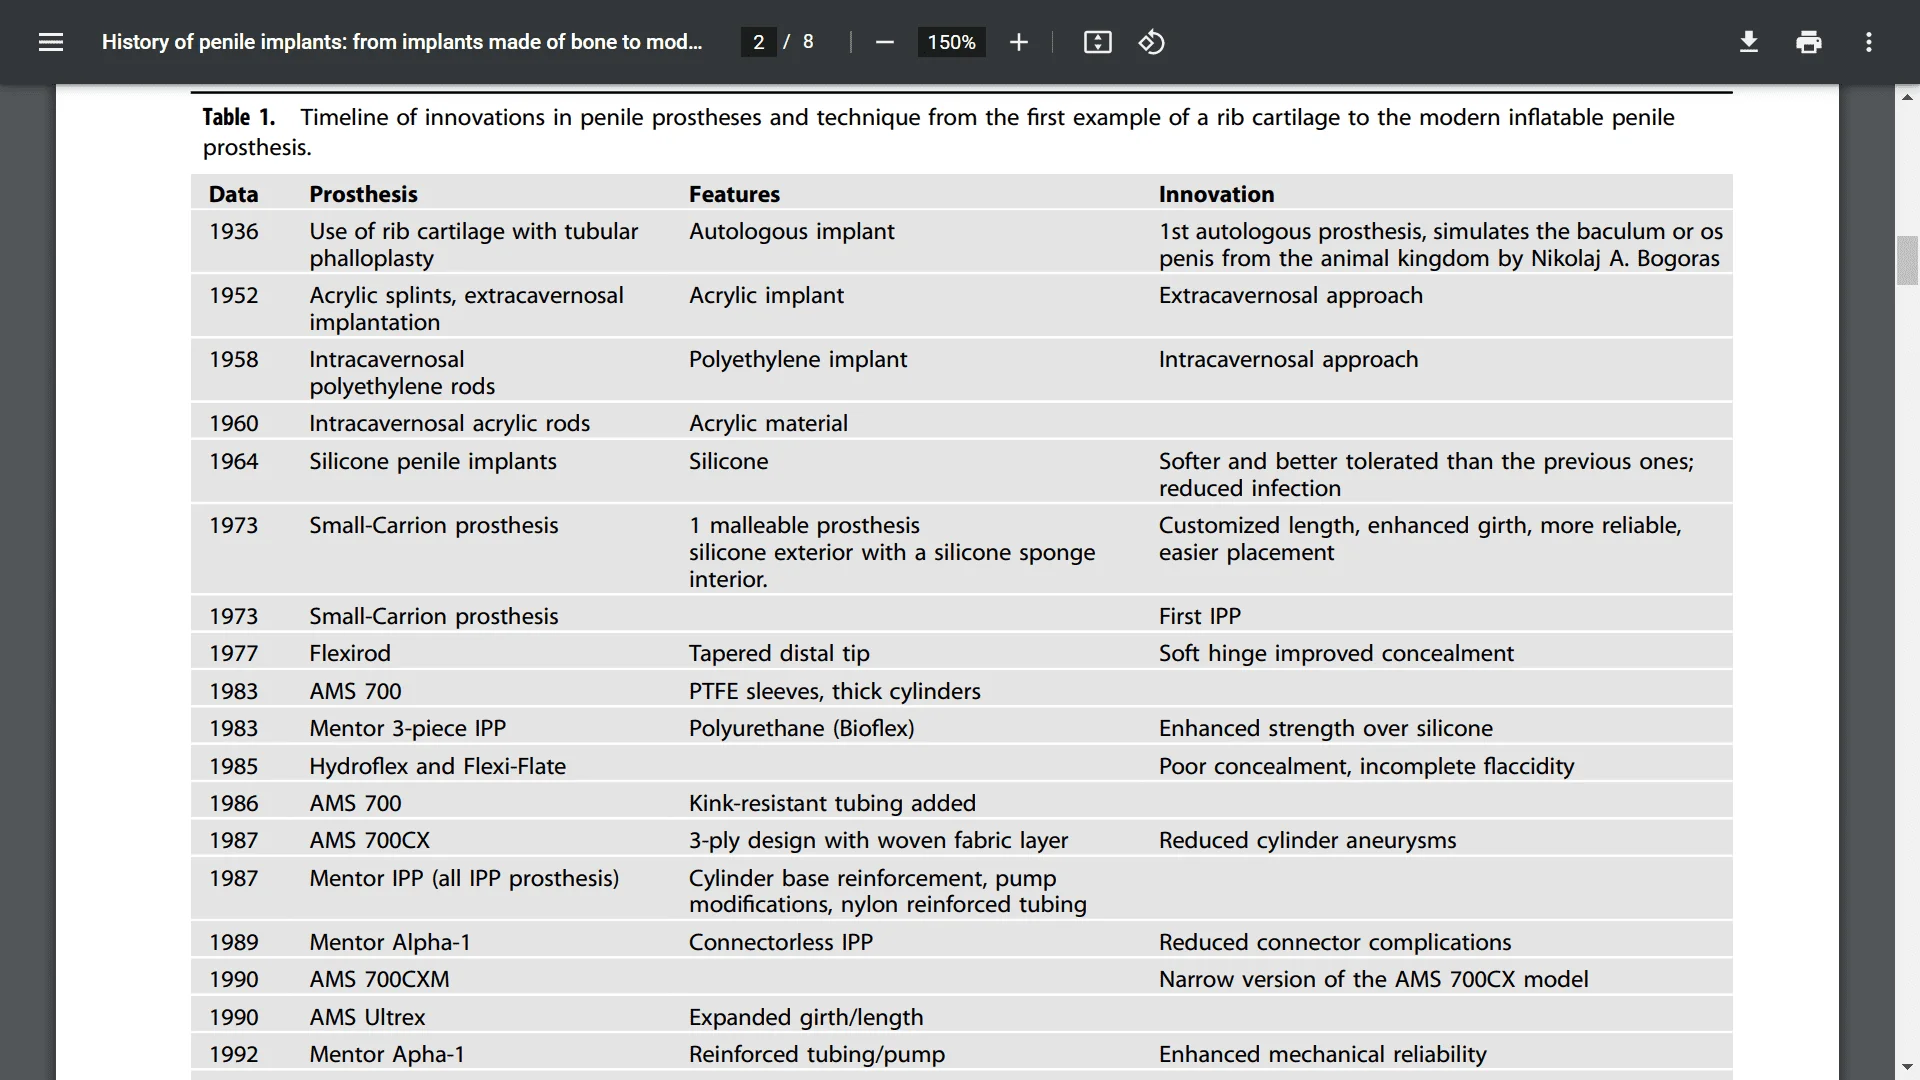The height and width of the screenshot is (1080, 1920).
Task: Click 'Enhanced mechanical reliability' cell
Action: pos(1322,1054)
